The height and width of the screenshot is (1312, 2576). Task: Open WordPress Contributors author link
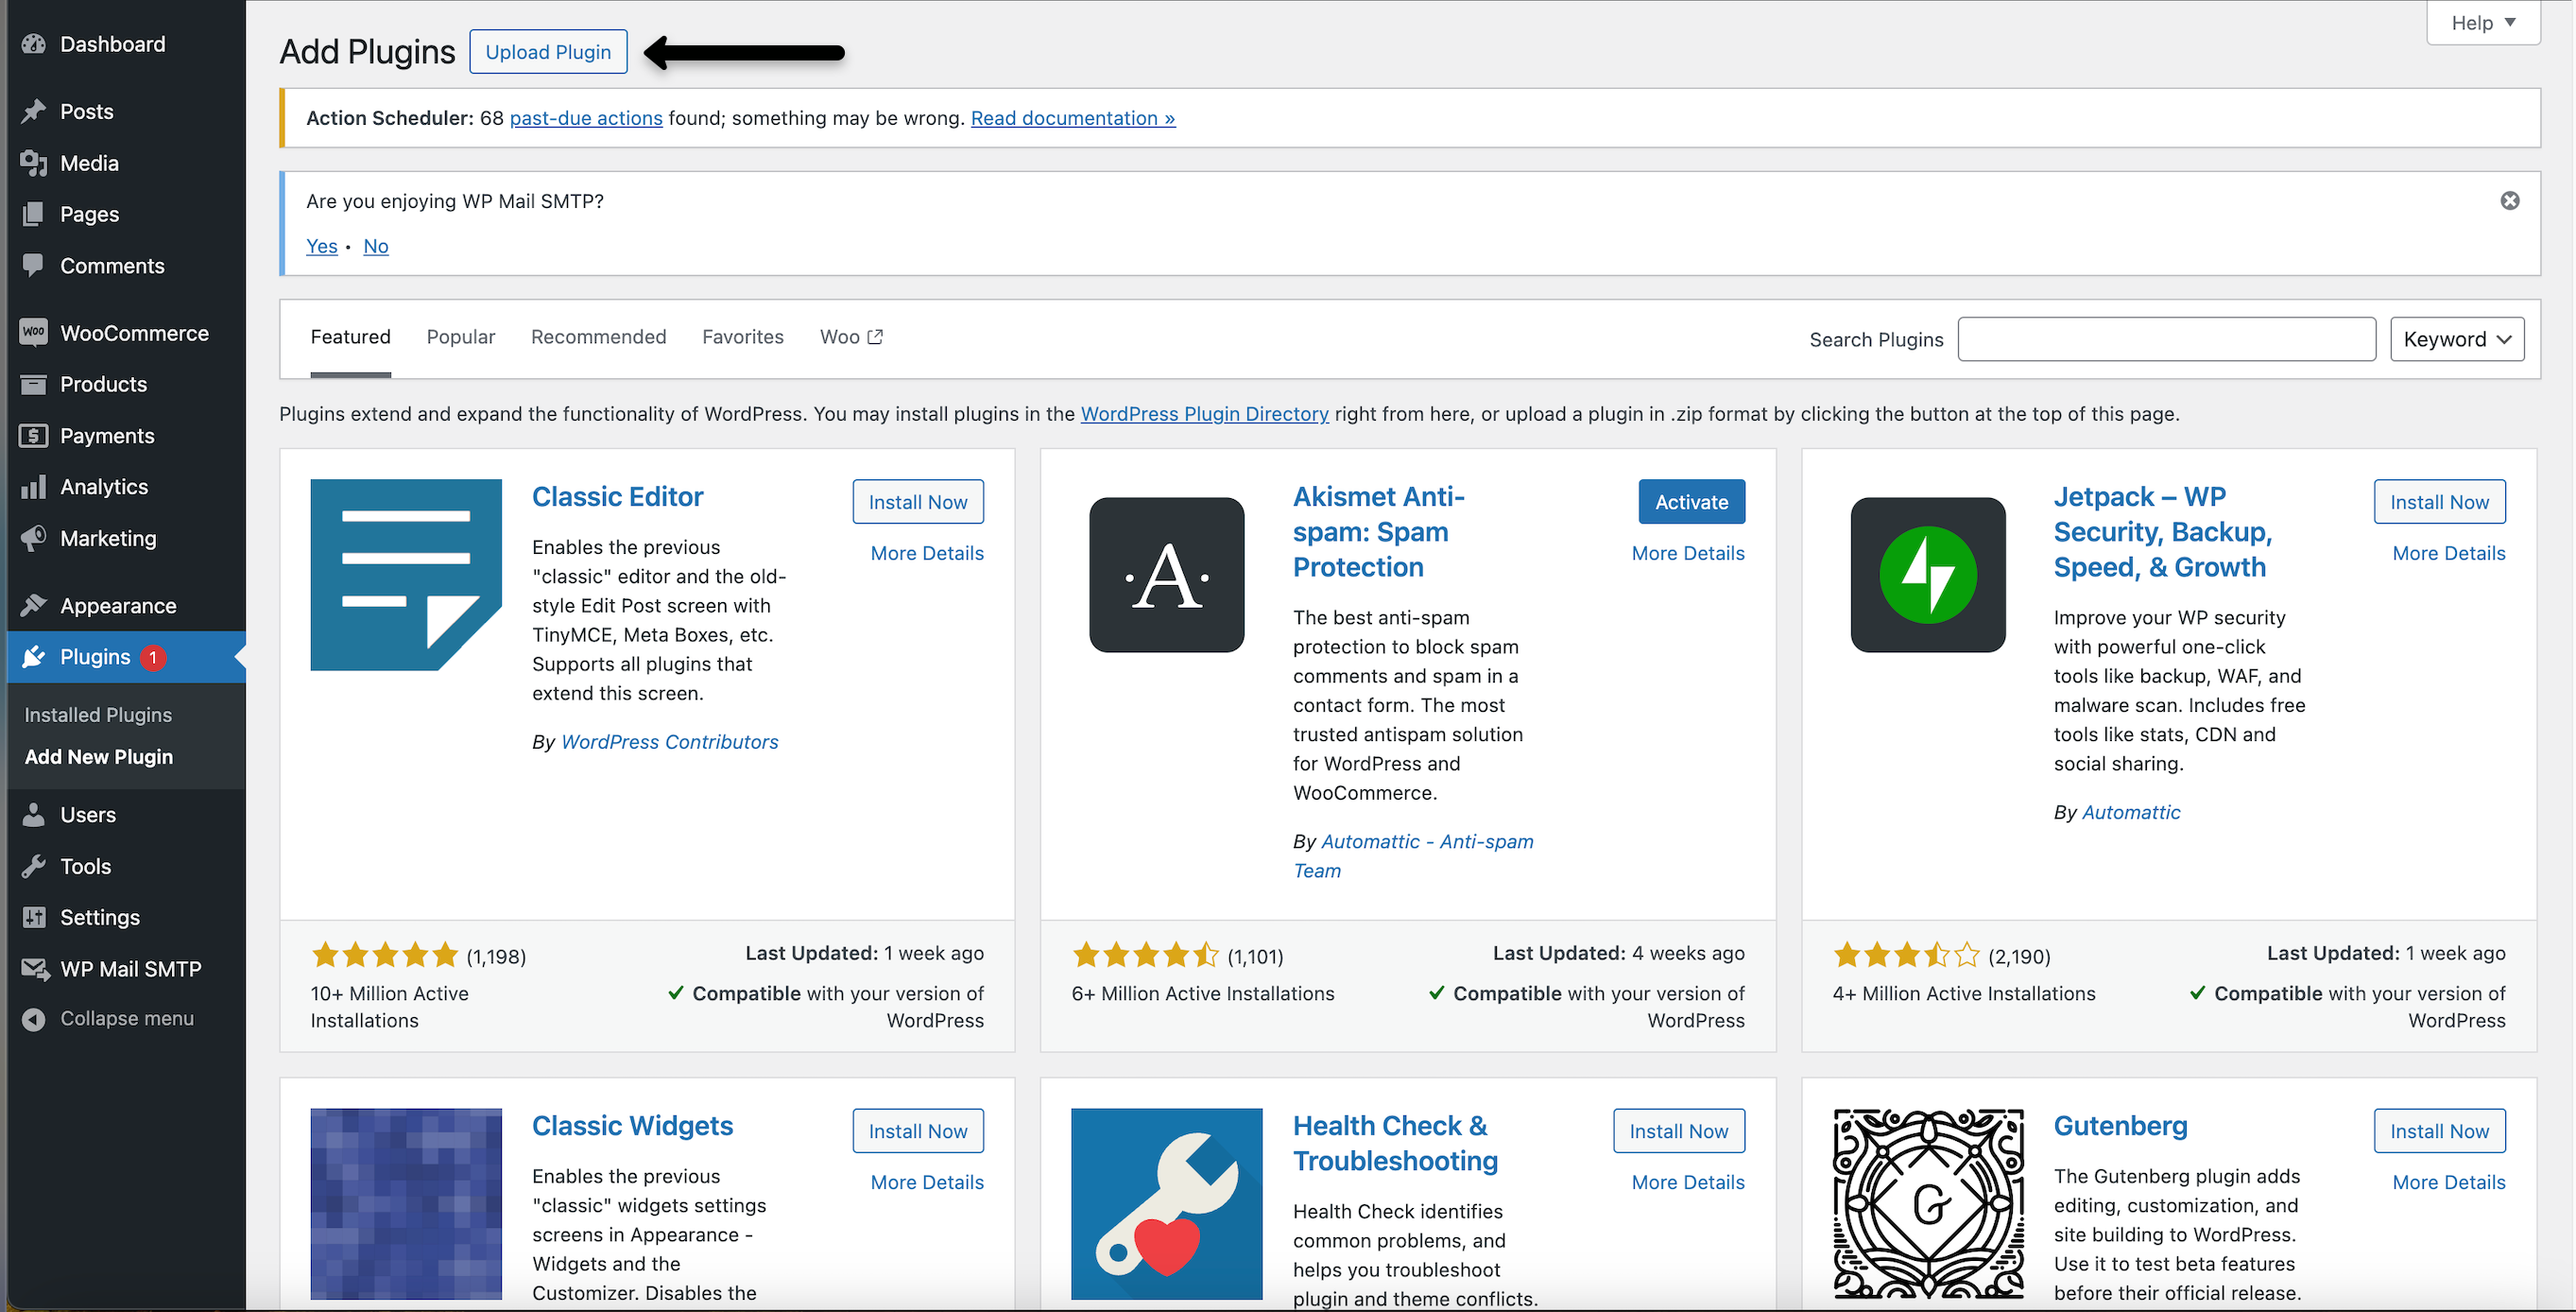tap(669, 742)
